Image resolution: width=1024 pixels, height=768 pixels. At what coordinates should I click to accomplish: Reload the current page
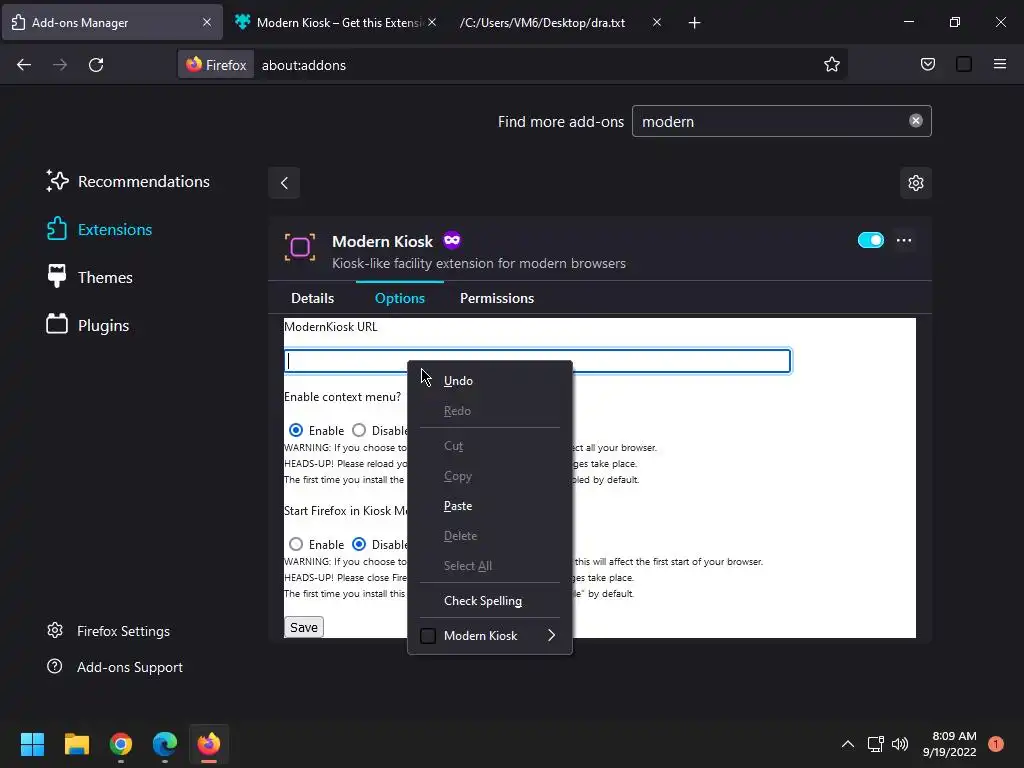click(x=96, y=65)
